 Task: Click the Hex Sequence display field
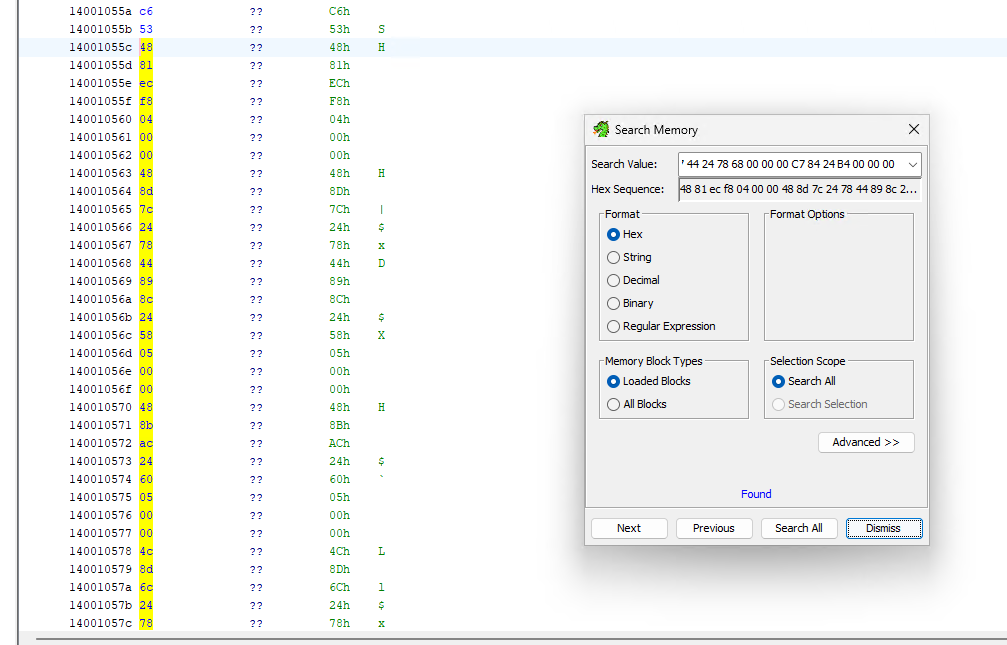pyautogui.click(x=798, y=189)
